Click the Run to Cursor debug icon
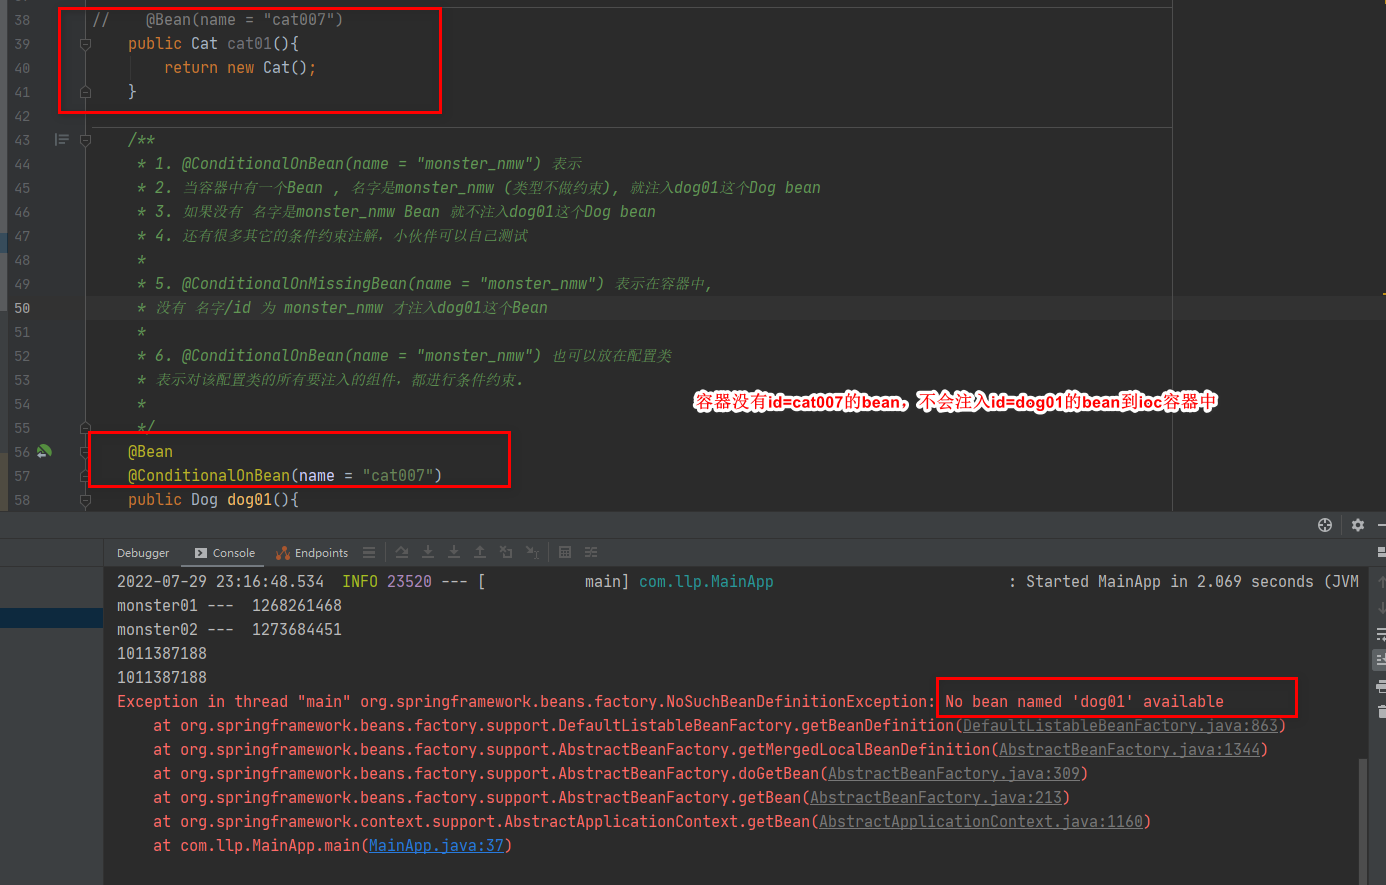This screenshot has width=1386, height=885. [532, 552]
